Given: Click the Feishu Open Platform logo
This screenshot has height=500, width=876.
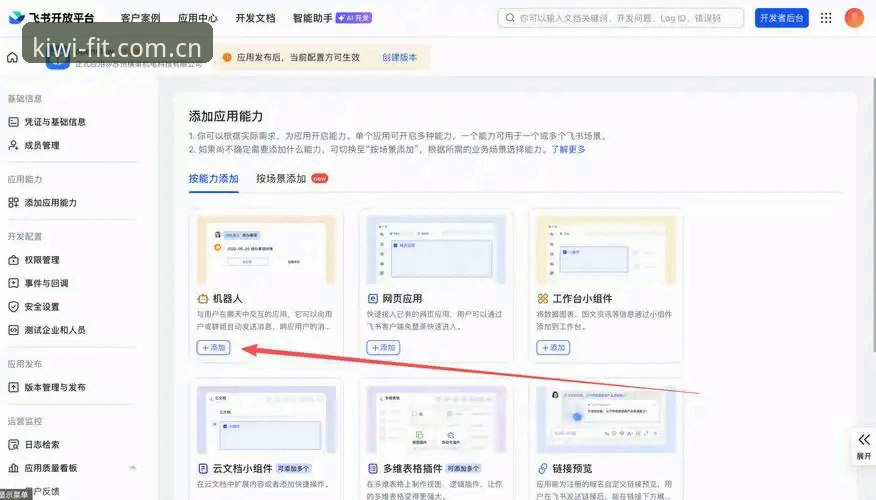Looking at the screenshot, I should [51, 18].
